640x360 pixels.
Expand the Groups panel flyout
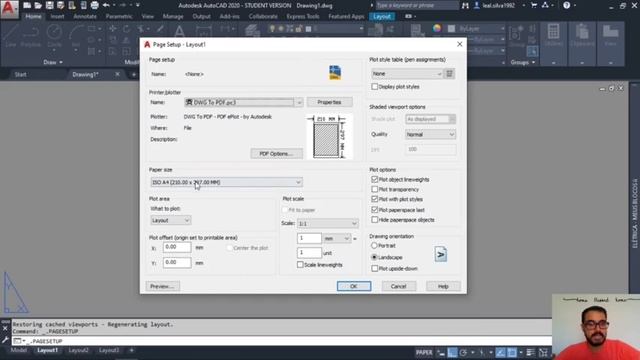[x=523, y=62]
